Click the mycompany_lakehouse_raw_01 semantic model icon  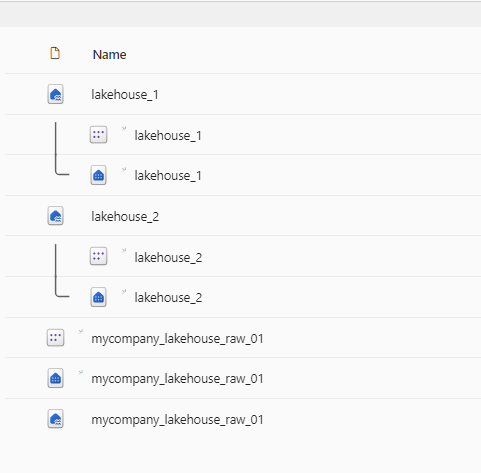tap(55, 338)
